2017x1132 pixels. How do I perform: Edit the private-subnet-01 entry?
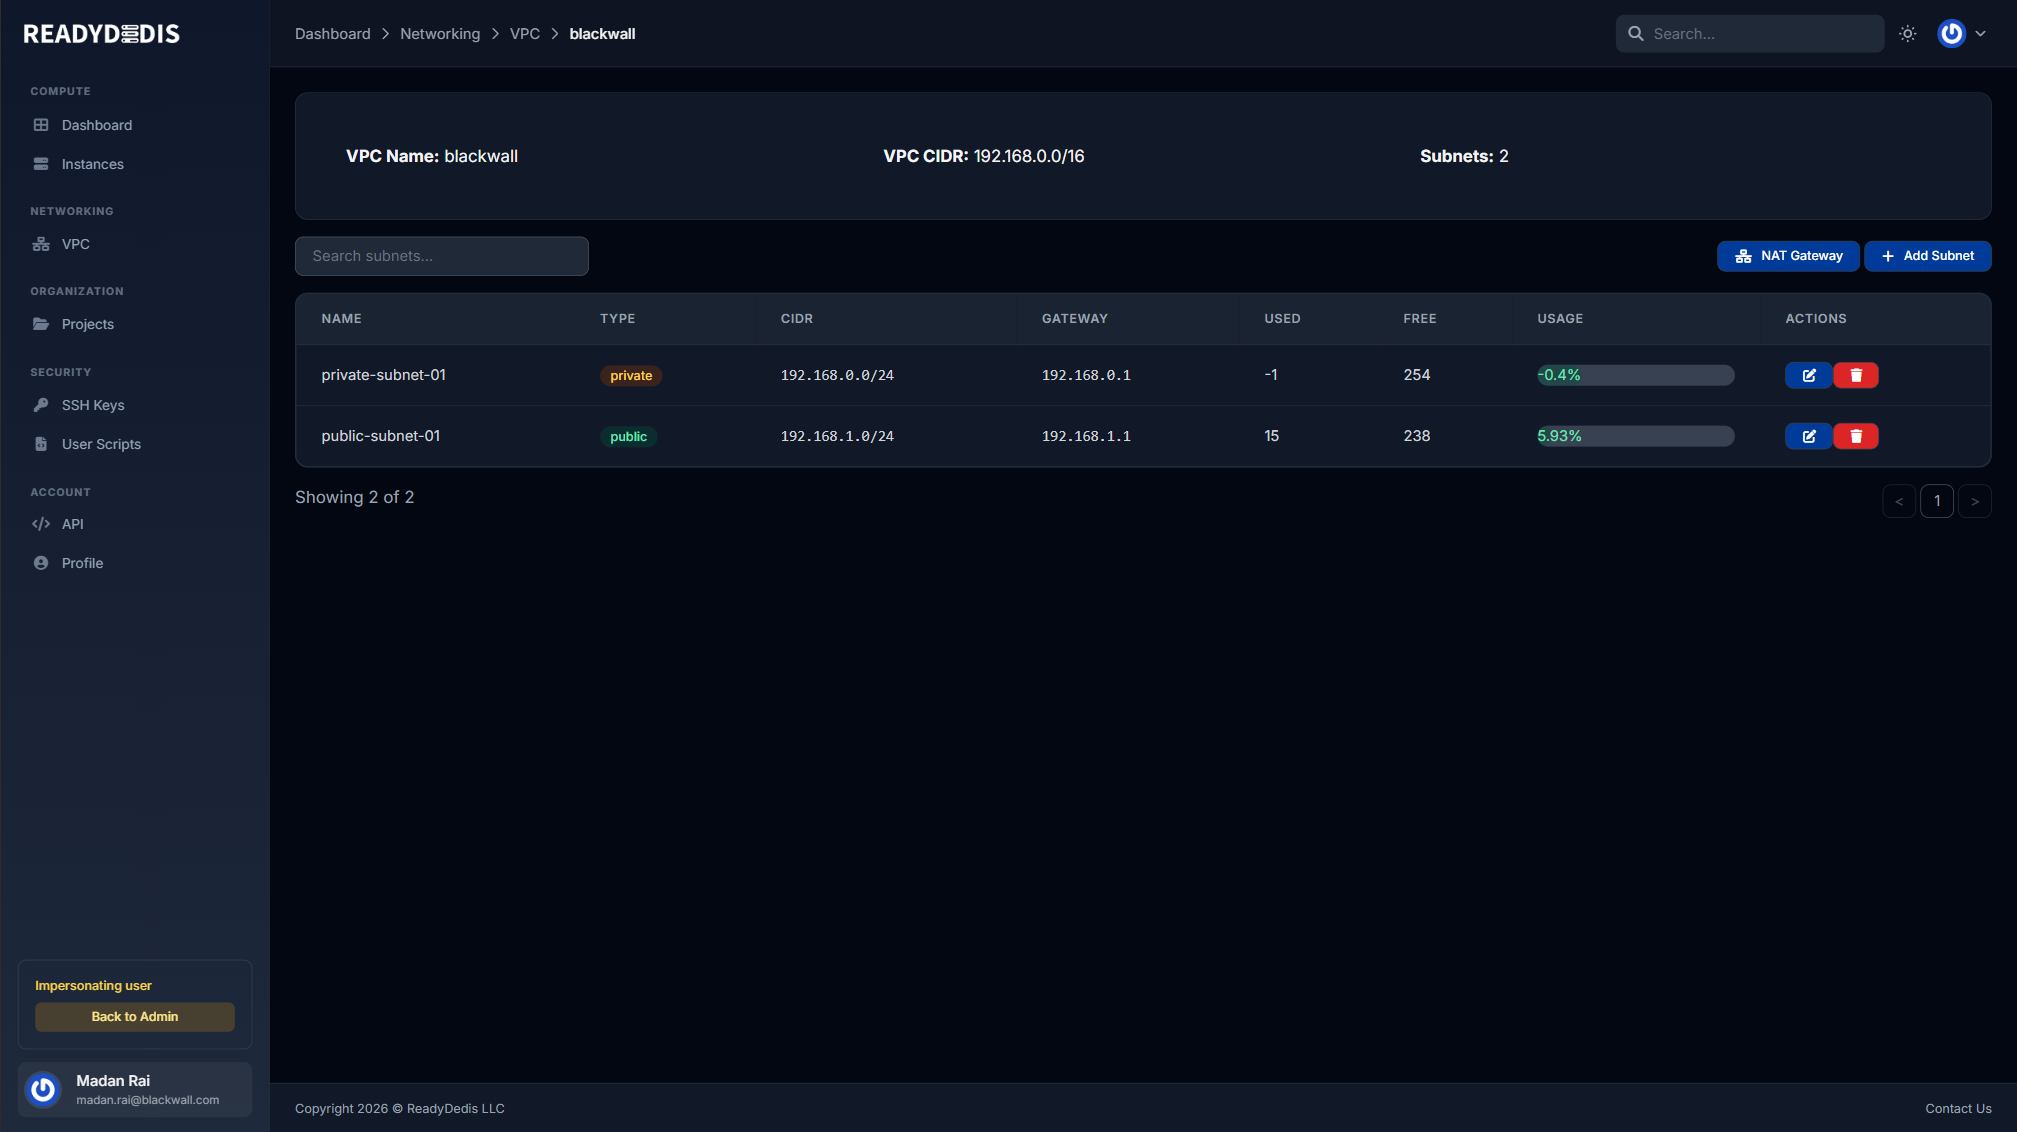(1808, 375)
